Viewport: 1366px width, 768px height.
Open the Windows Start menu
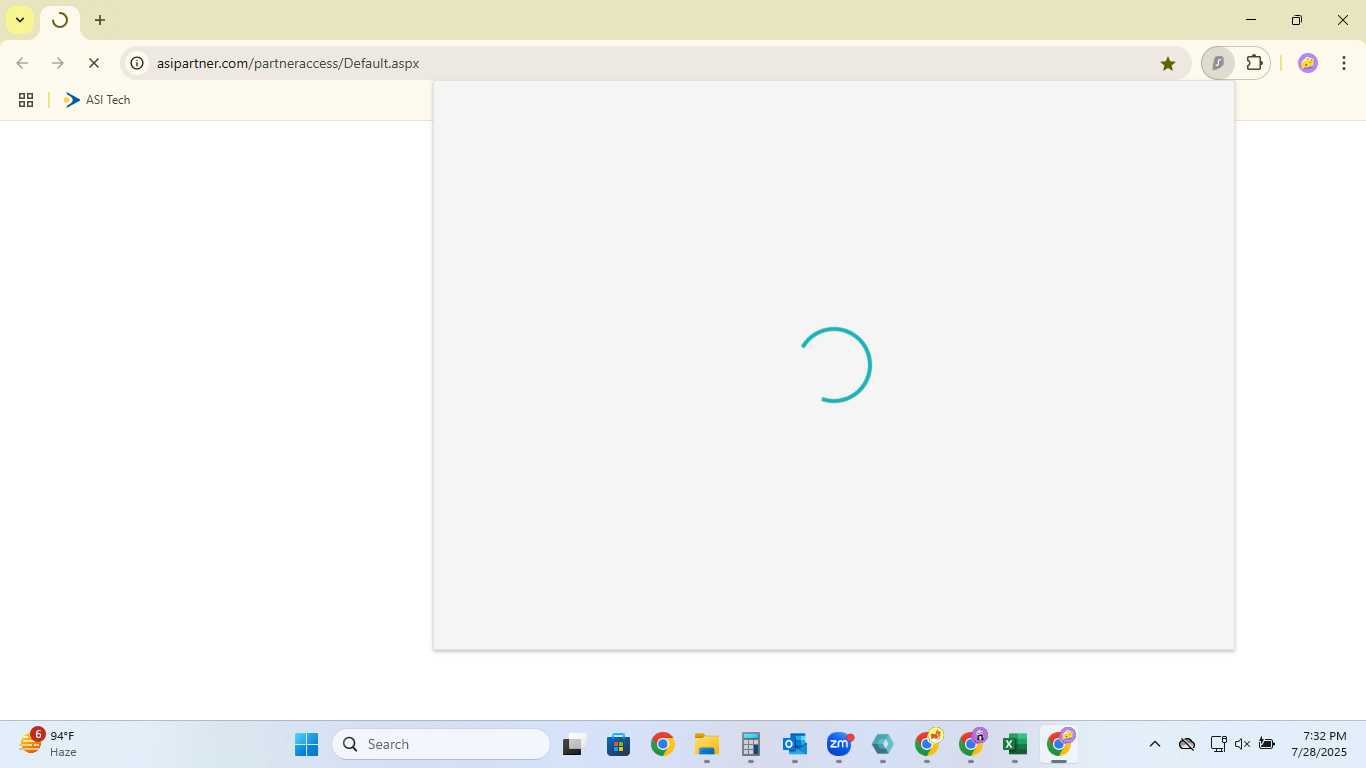click(306, 744)
